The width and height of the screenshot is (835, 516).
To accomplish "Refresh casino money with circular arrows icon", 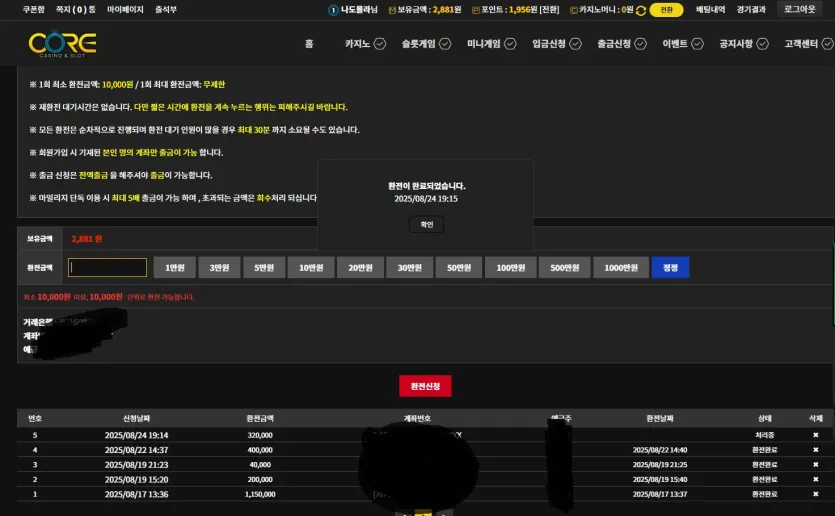I will [x=641, y=10].
